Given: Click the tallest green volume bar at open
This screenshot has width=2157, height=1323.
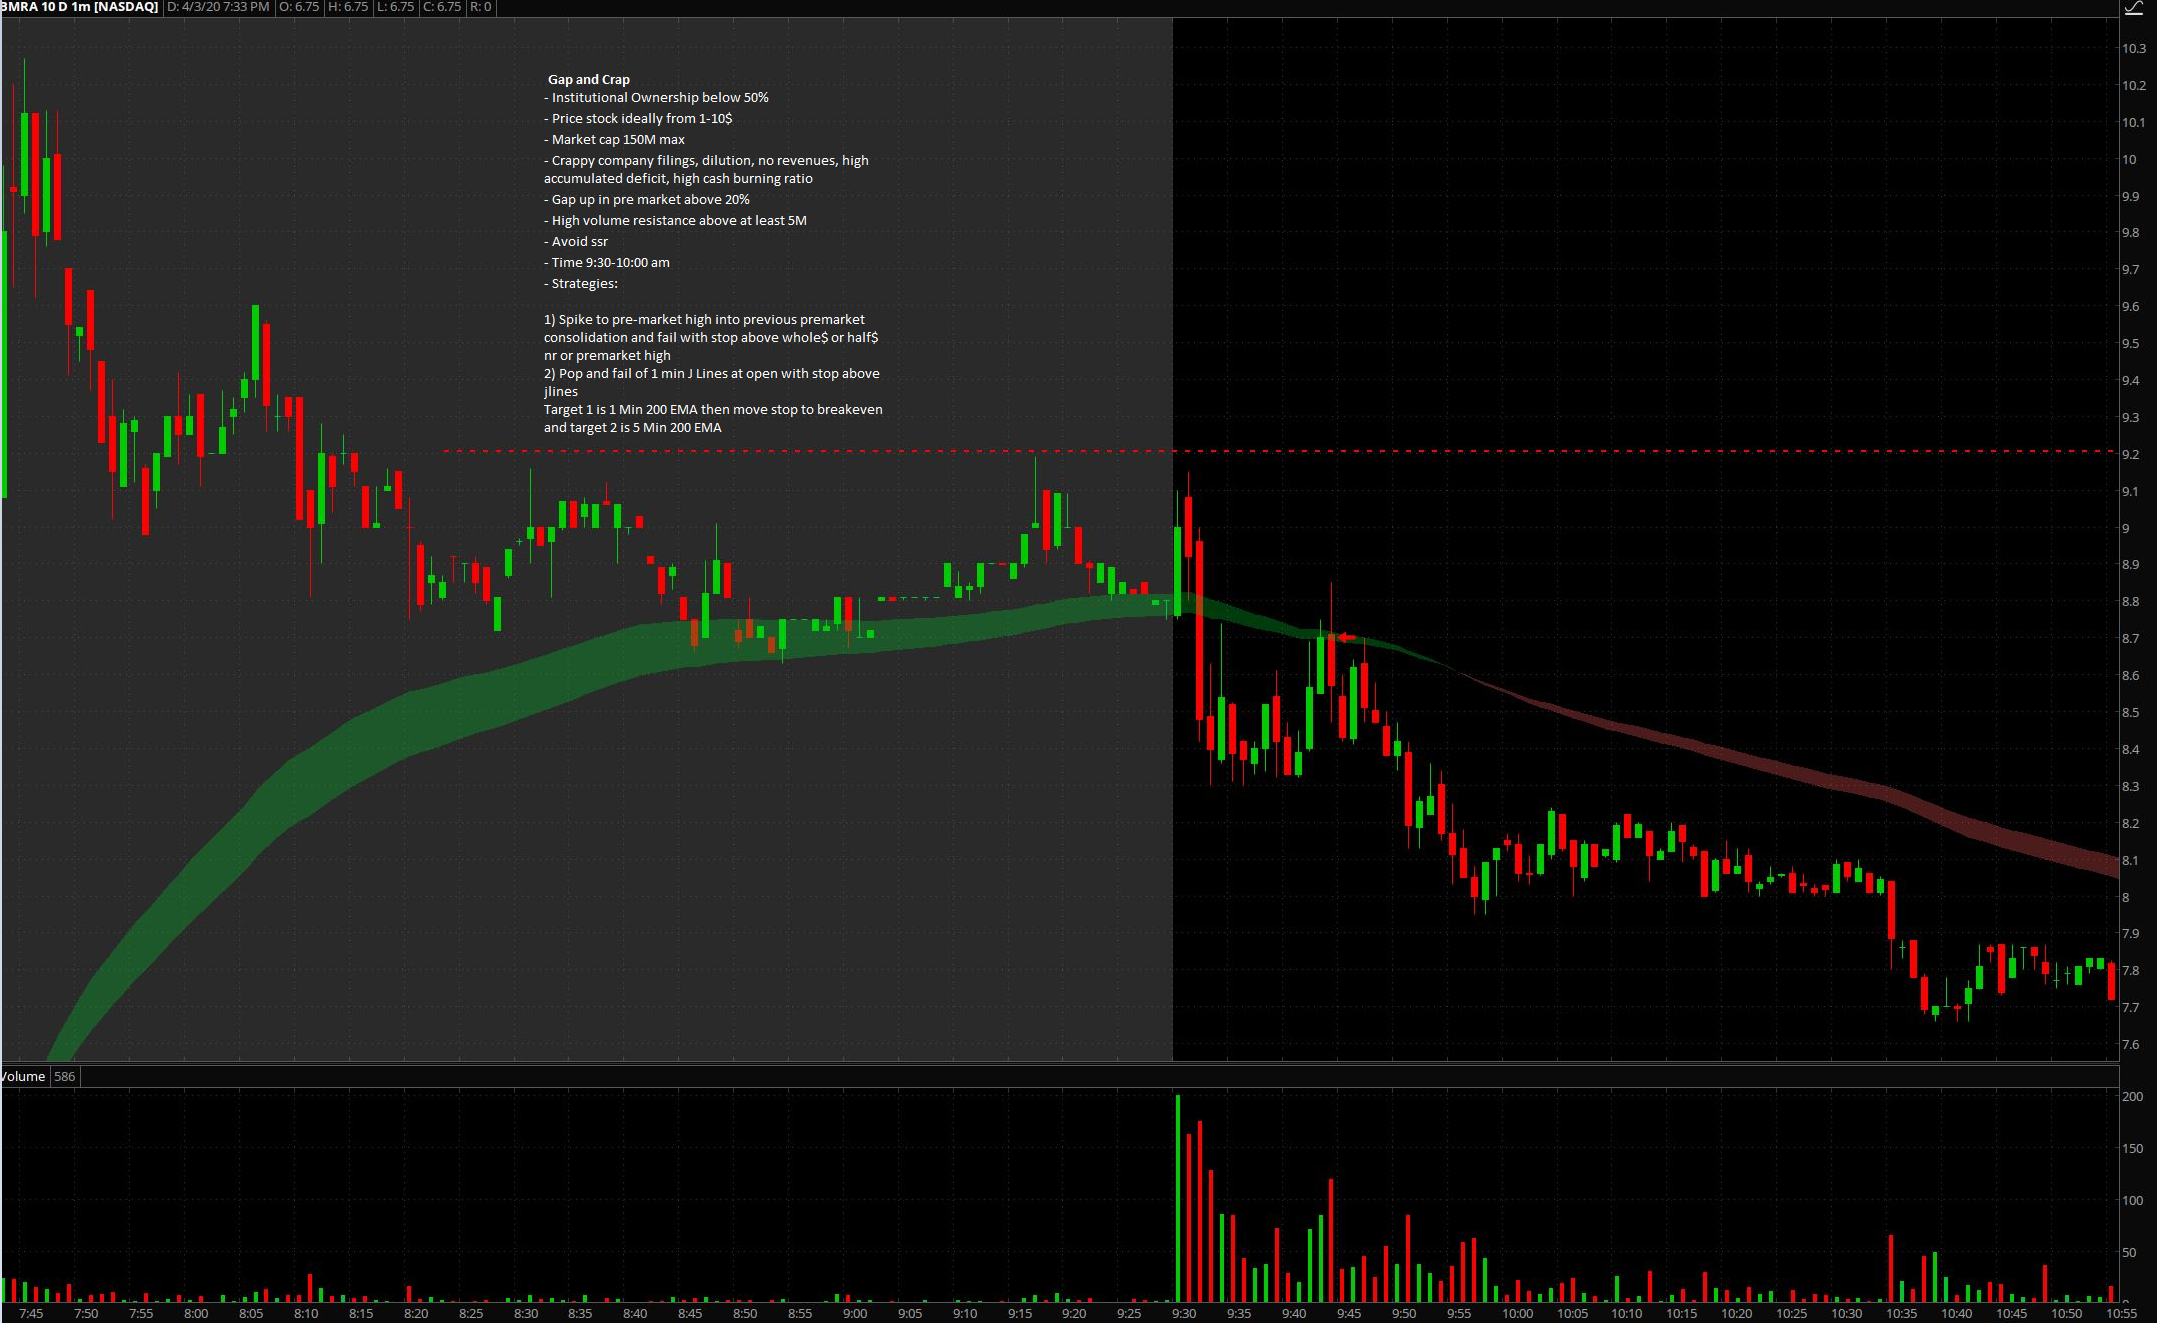Looking at the screenshot, I should (1178, 1200).
